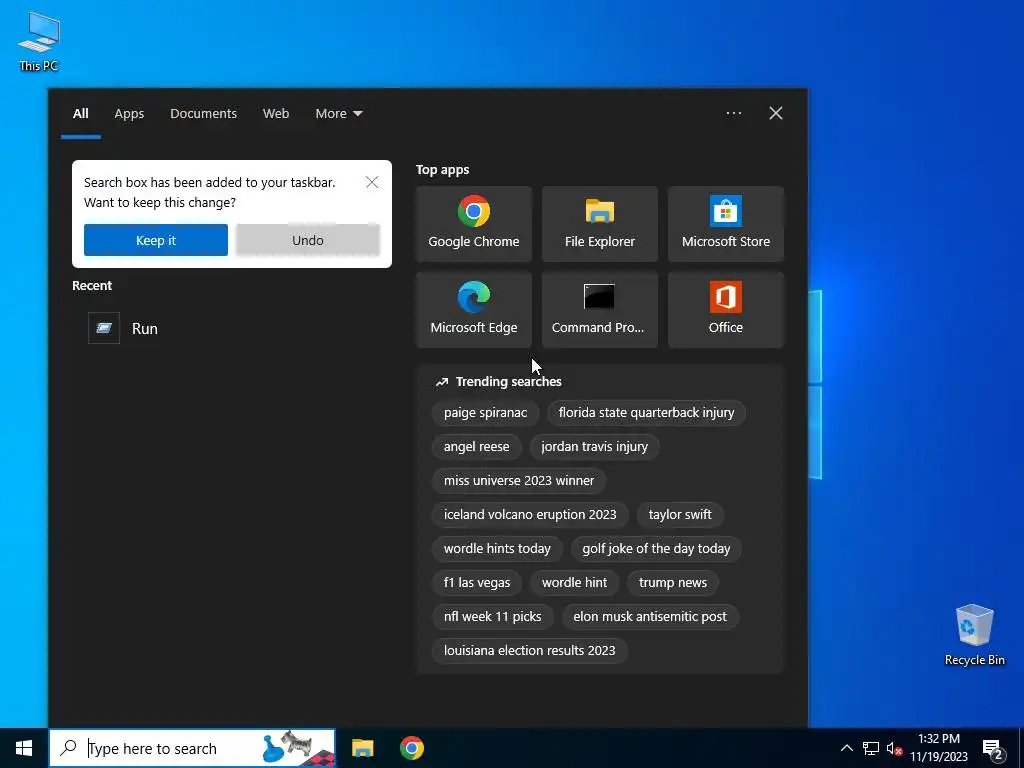Click the muted volume tray icon
This screenshot has width=1024, height=768.
894,748
